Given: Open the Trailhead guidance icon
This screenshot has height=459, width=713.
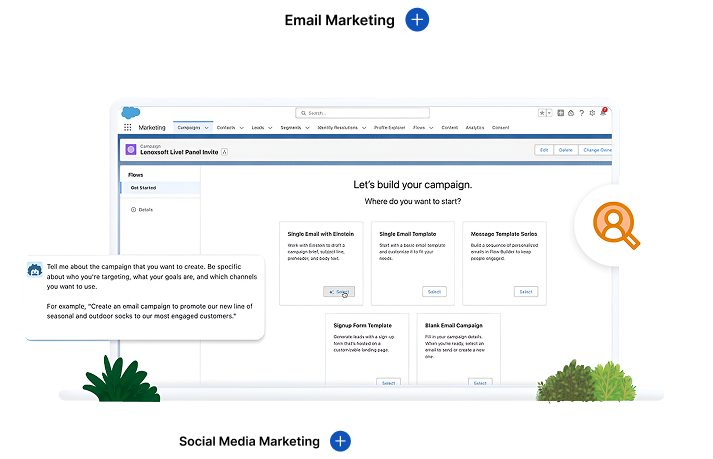Looking at the screenshot, I should coord(571,113).
